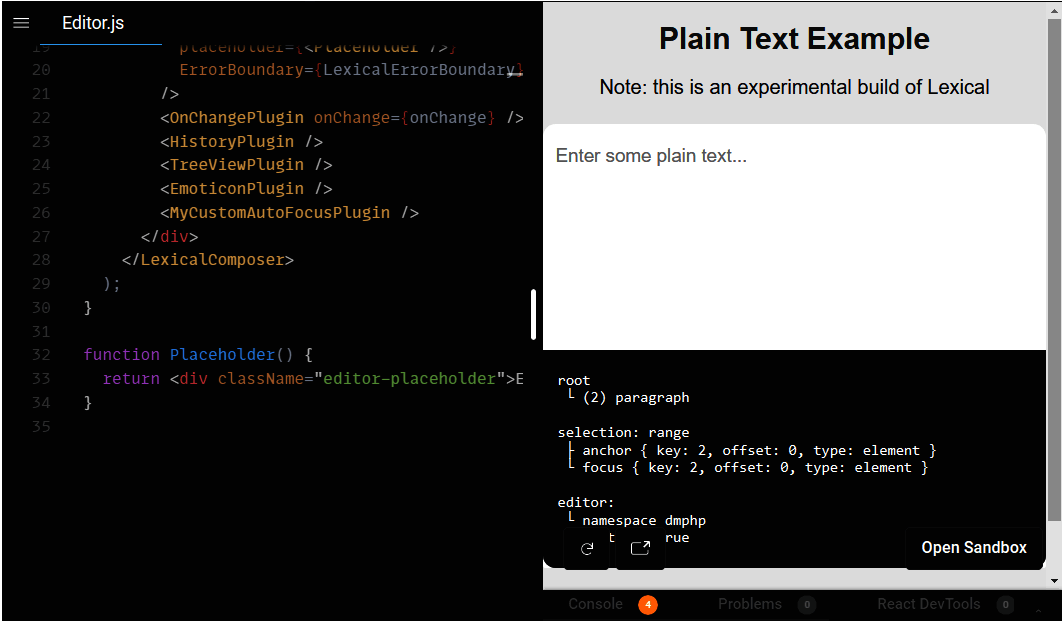Click the code editor scrollbar thumb
Viewport: 1063px width, 621px height.
click(x=533, y=313)
